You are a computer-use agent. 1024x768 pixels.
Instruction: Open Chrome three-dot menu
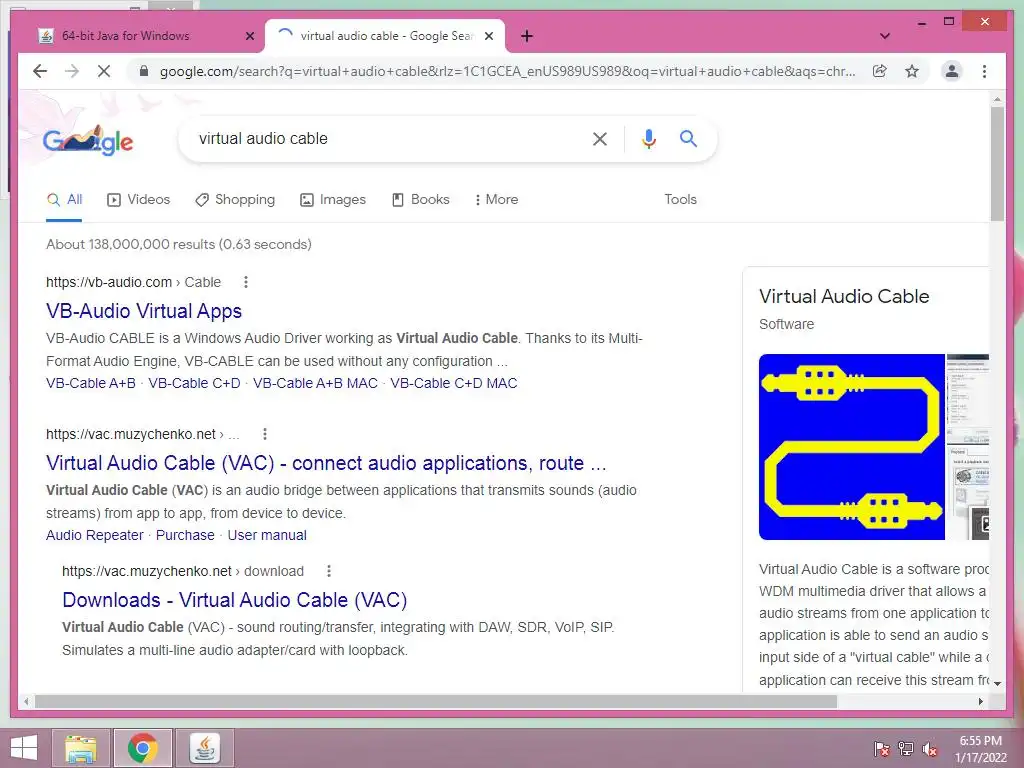tap(984, 71)
